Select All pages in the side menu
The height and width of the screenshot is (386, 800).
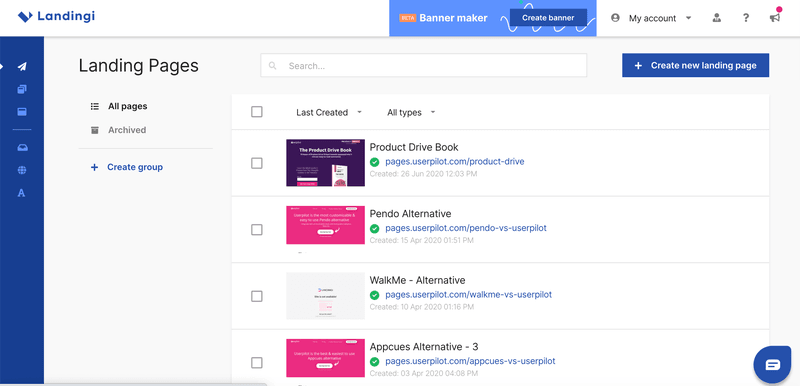click(128, 107)
